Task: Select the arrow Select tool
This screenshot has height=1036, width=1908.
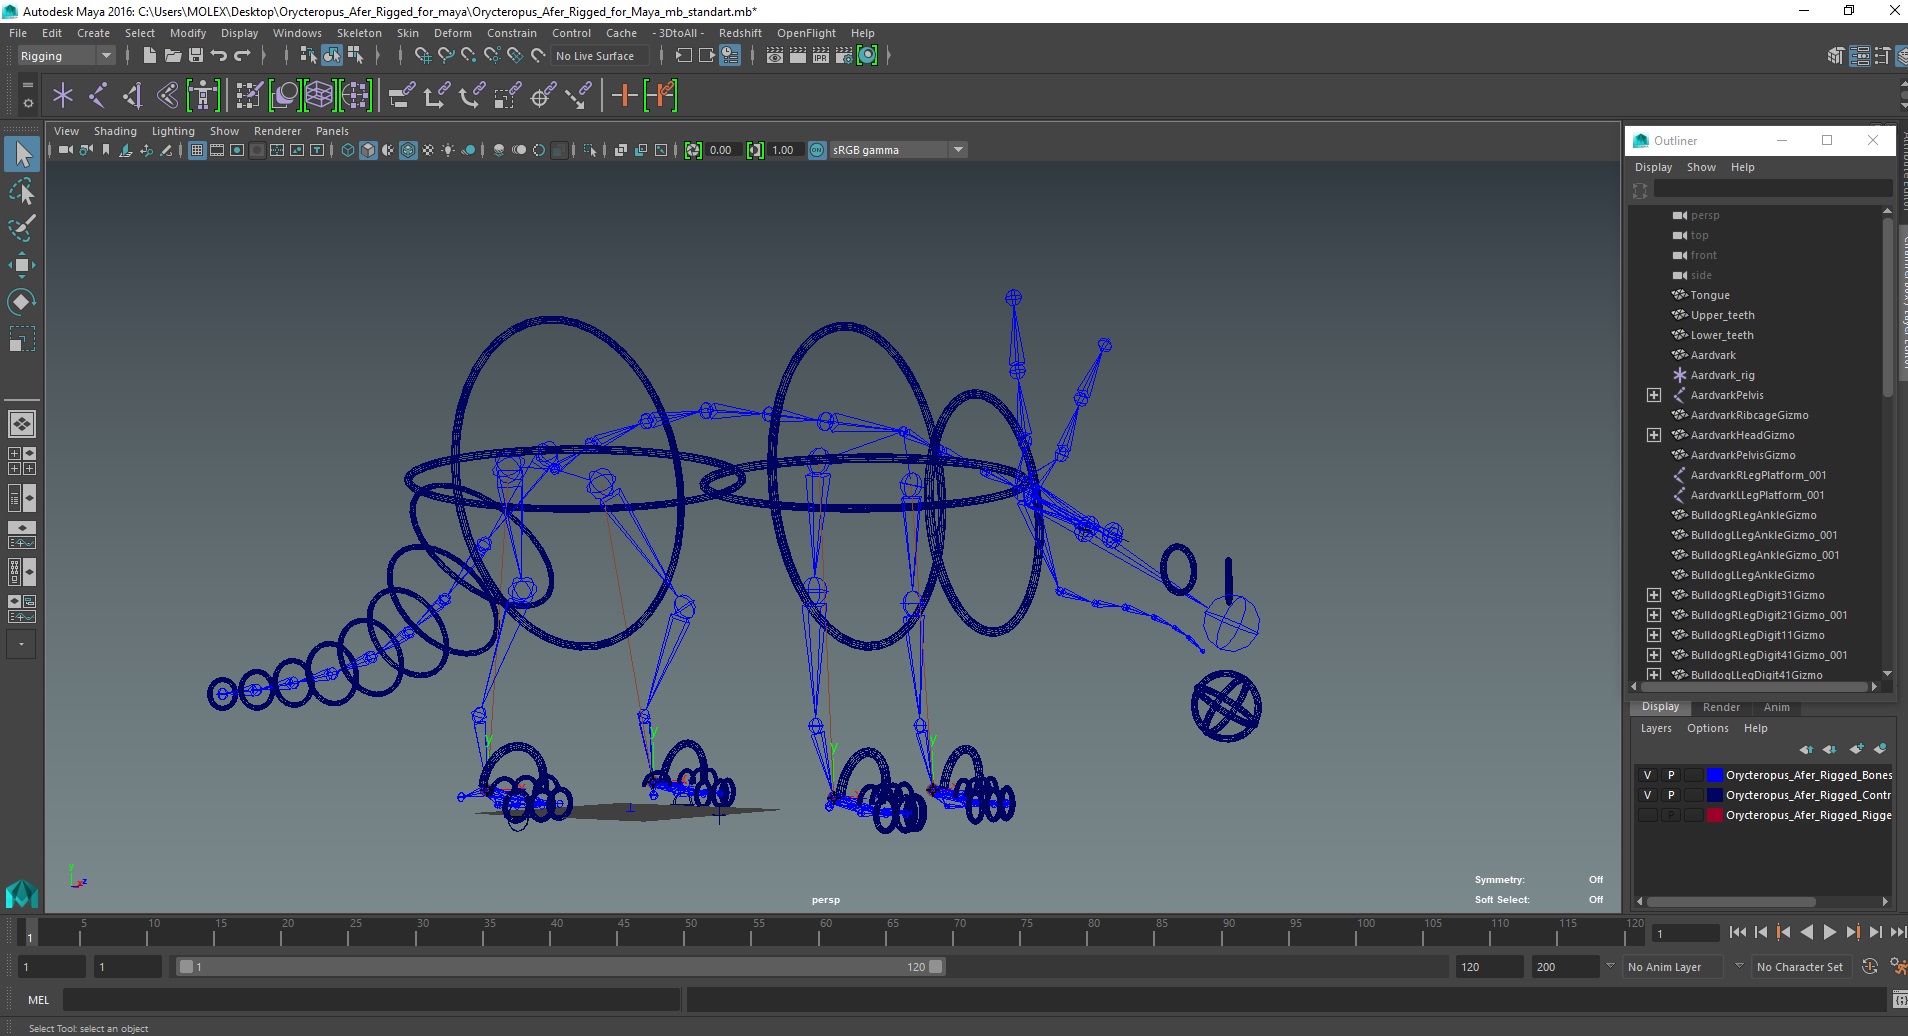Action: coord(22,154)
